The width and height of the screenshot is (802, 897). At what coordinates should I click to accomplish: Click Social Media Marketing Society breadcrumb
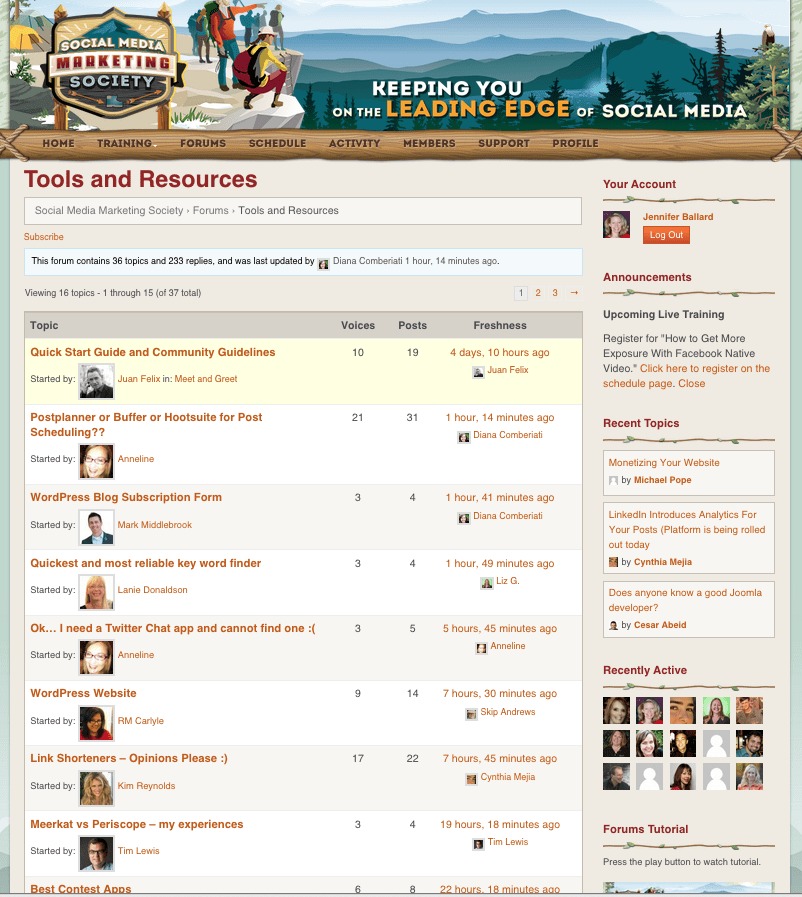tap(109, 211)
